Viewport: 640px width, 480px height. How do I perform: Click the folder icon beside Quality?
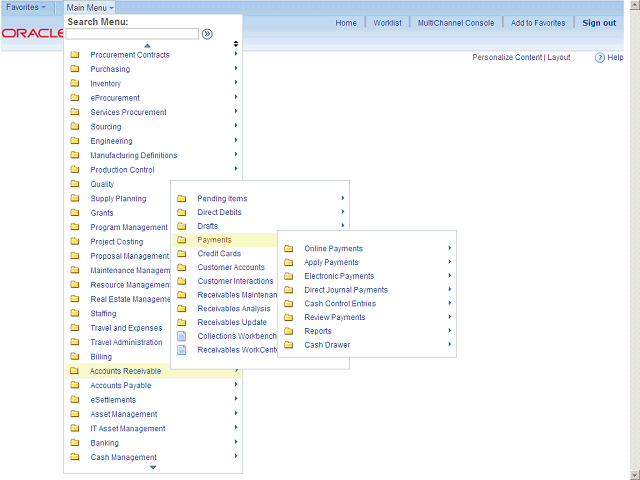[75, 184]
